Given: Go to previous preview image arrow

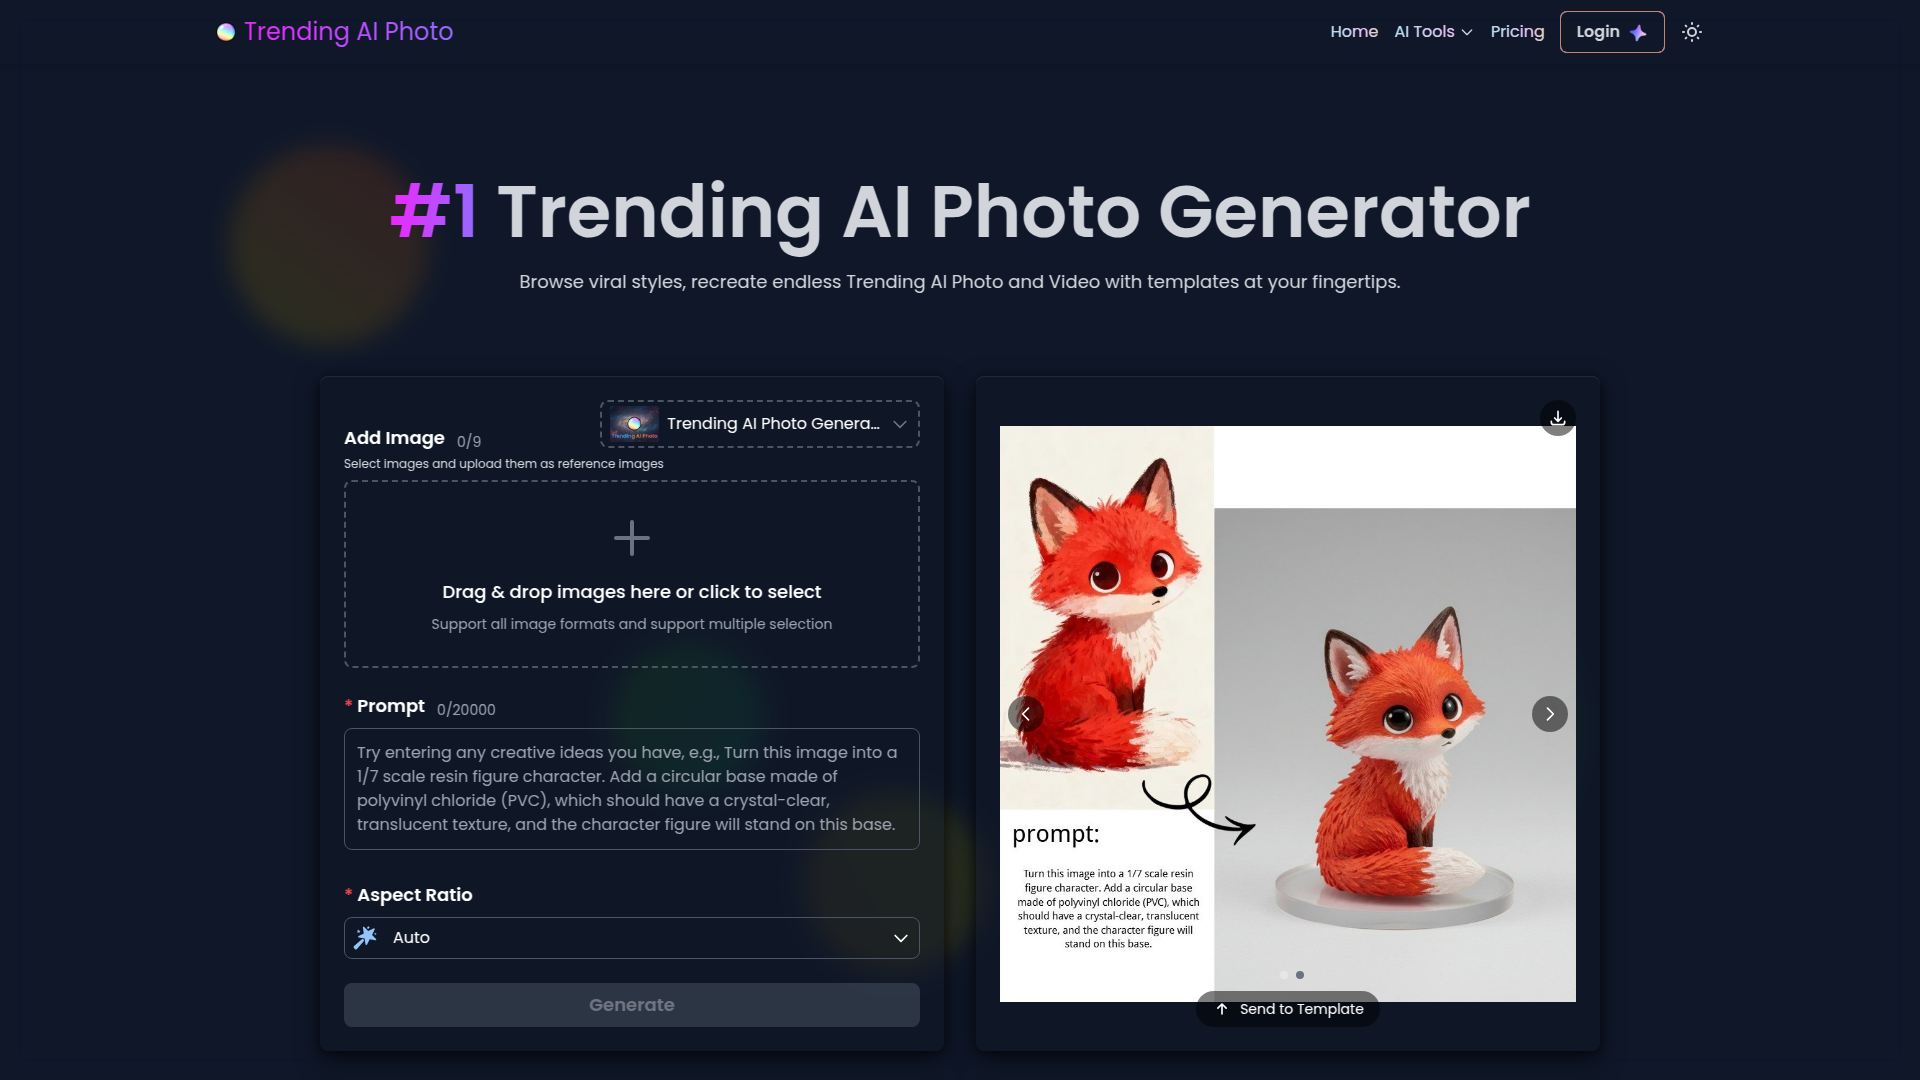Looking at the screenshot, I should (1025, 714).
